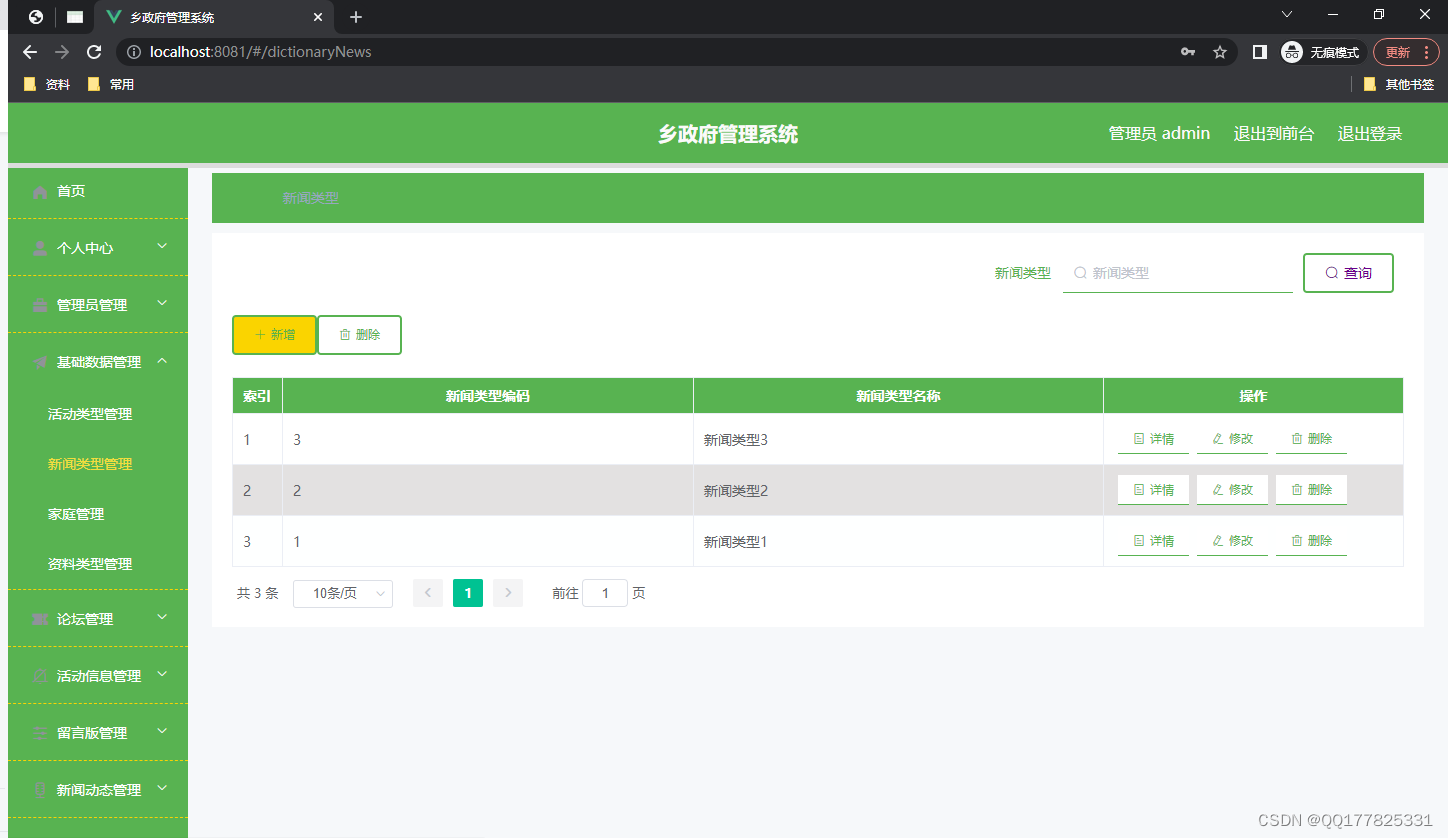Click 退出登录 in the header
This screenshot has height=838, width=1448.
coord(1370,134)
